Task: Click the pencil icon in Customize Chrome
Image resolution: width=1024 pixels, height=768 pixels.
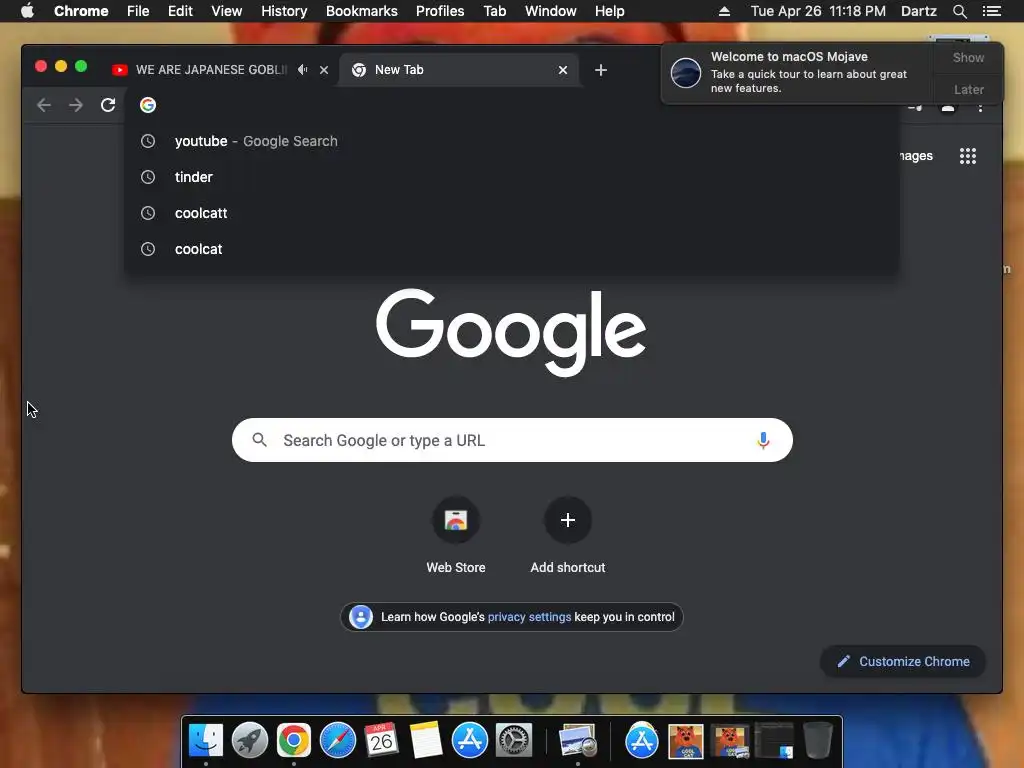Action: tap(844, 662)
